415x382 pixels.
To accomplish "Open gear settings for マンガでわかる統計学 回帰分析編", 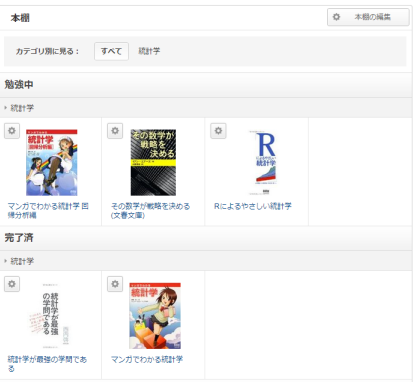I will 12,131.
